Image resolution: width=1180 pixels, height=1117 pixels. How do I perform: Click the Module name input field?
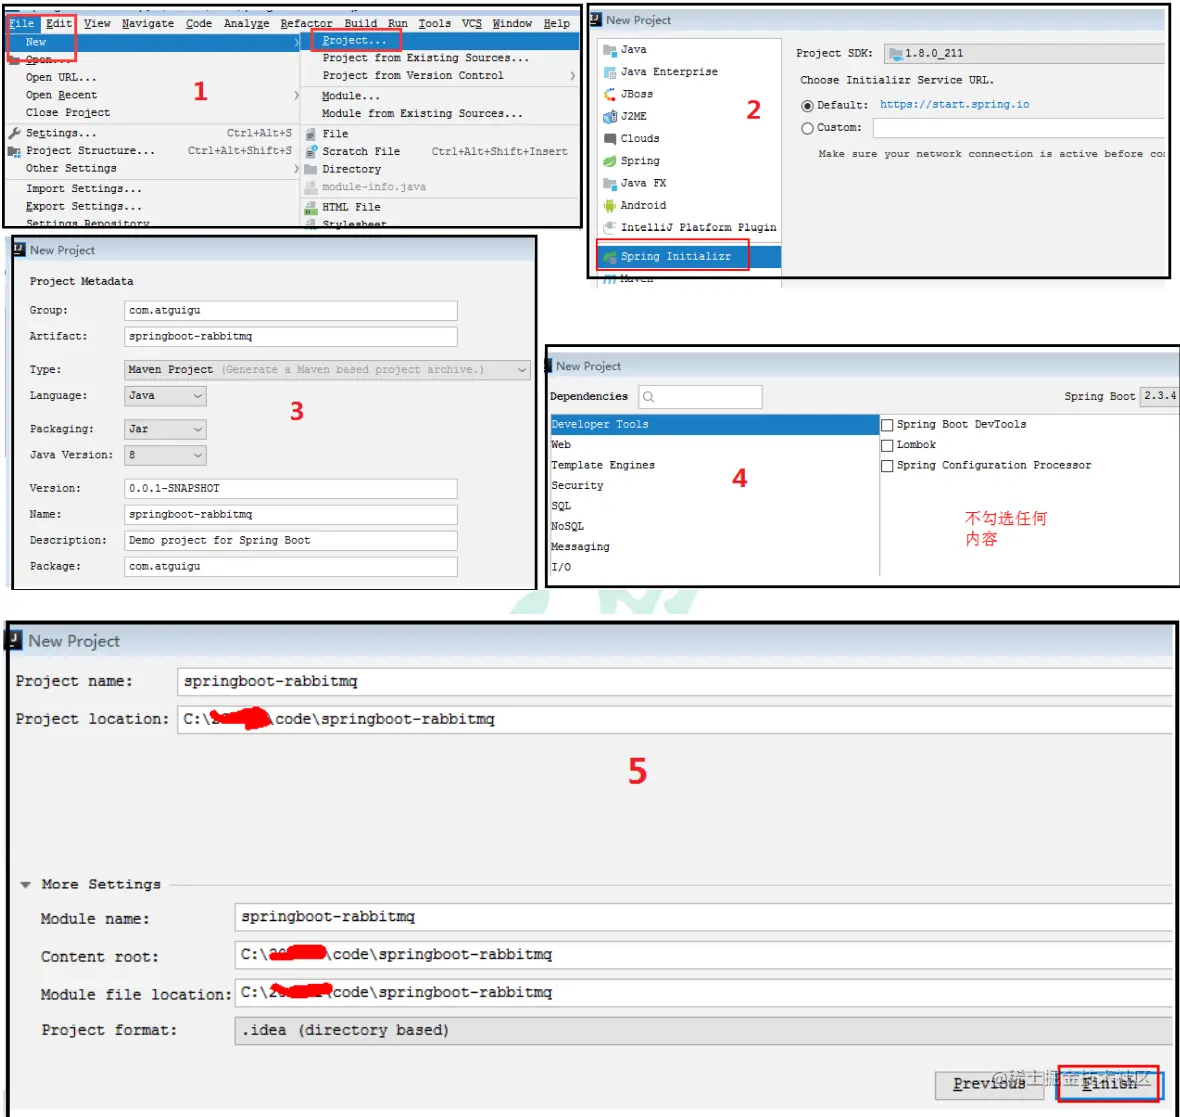pos(703,917)
